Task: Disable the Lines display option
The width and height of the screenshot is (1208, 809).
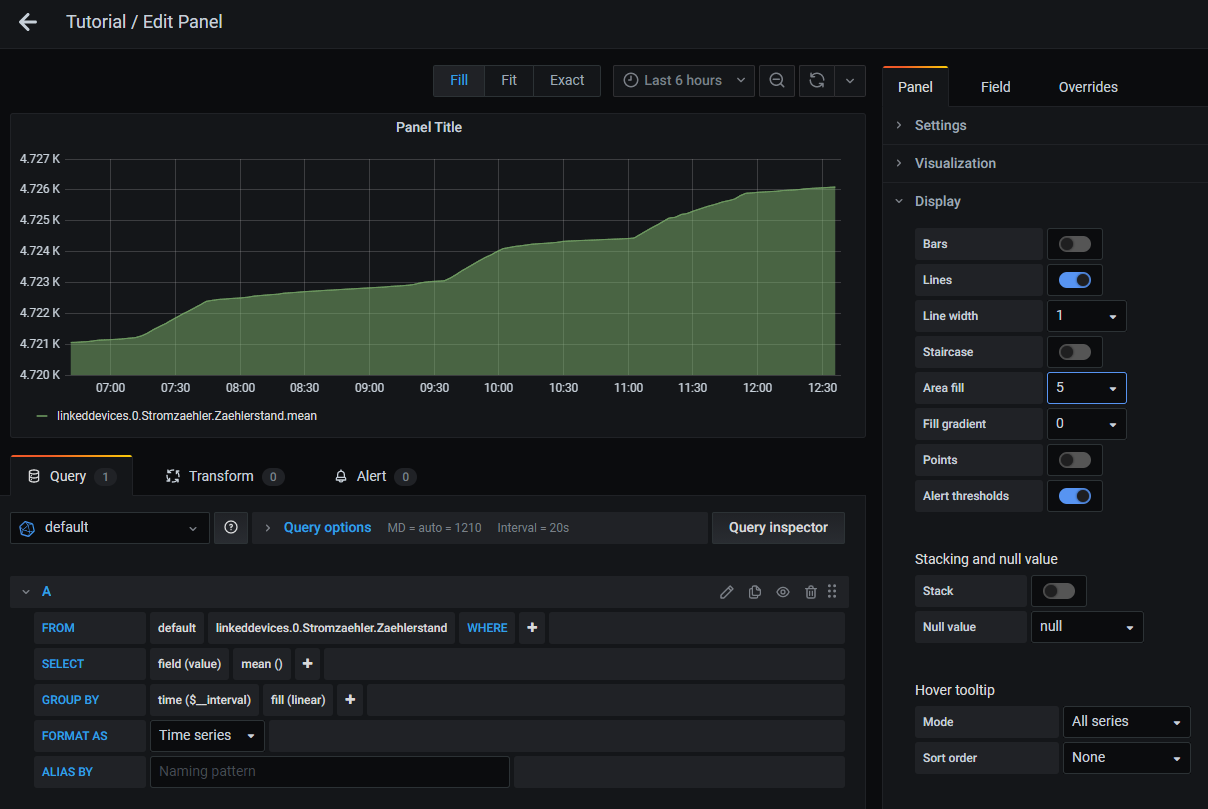Action: pyautogui.click(x=1074, y=279)
